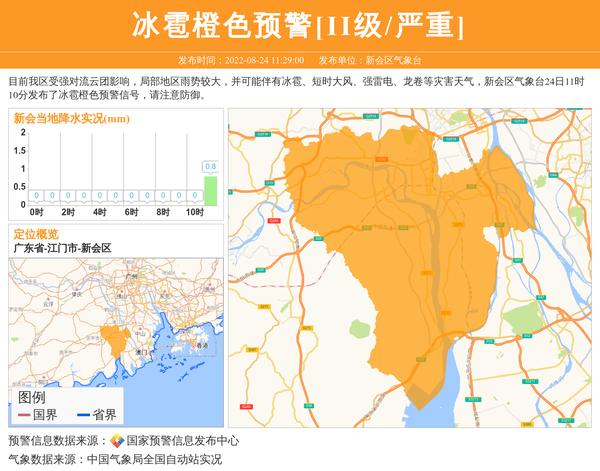
Task: Click the National Early Warning Center logo icon
Action: [x=117, y=441]
